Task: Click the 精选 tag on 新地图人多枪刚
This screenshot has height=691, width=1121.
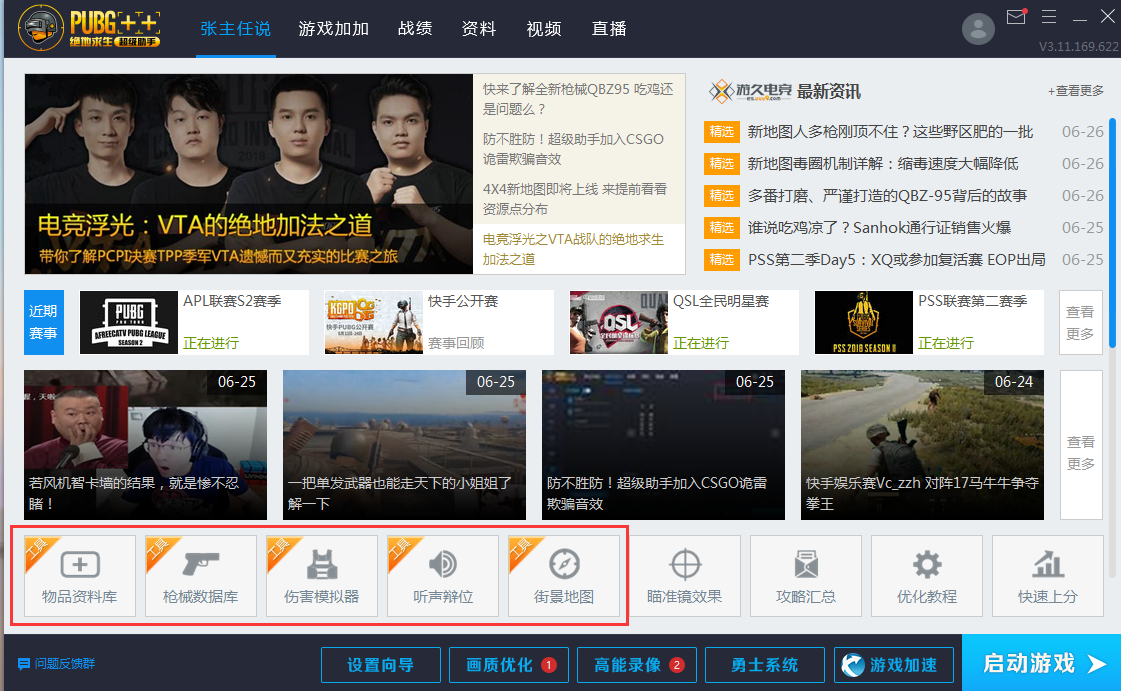Action: coord(721,131)
